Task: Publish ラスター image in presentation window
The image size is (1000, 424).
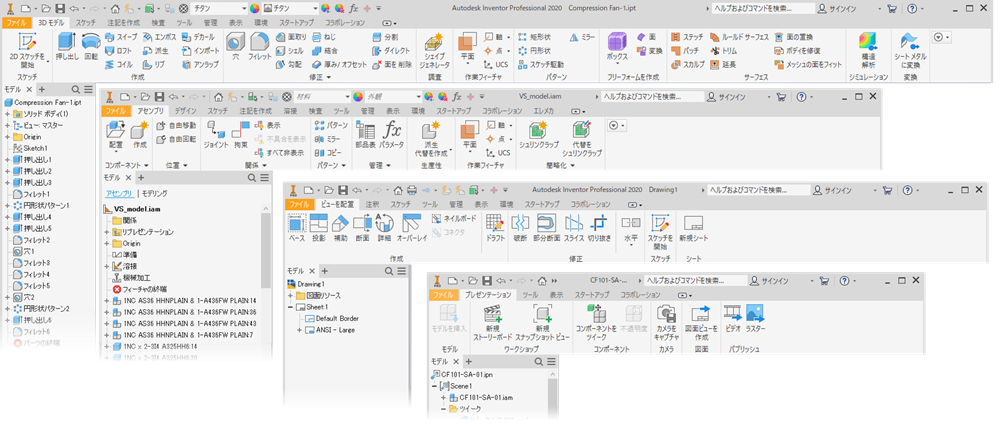Action: click(x=756, y=317)
